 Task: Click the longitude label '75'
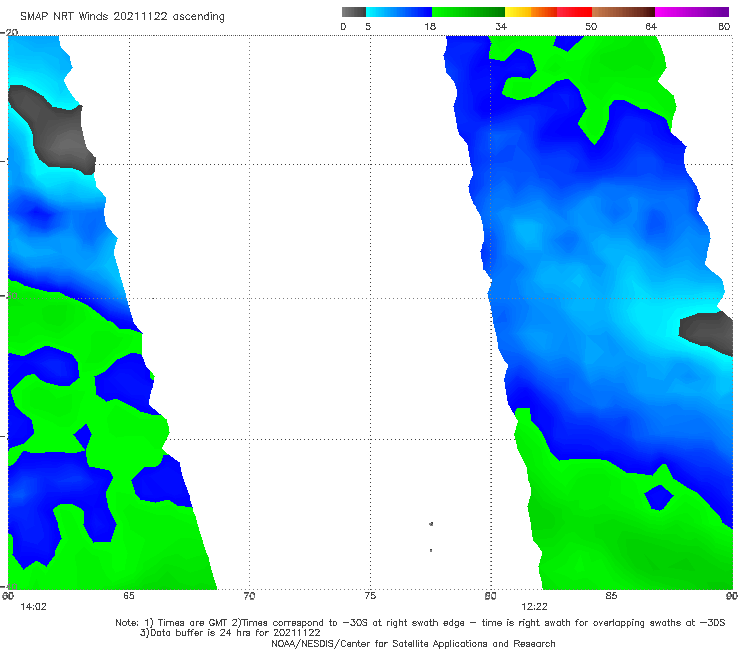370,596
